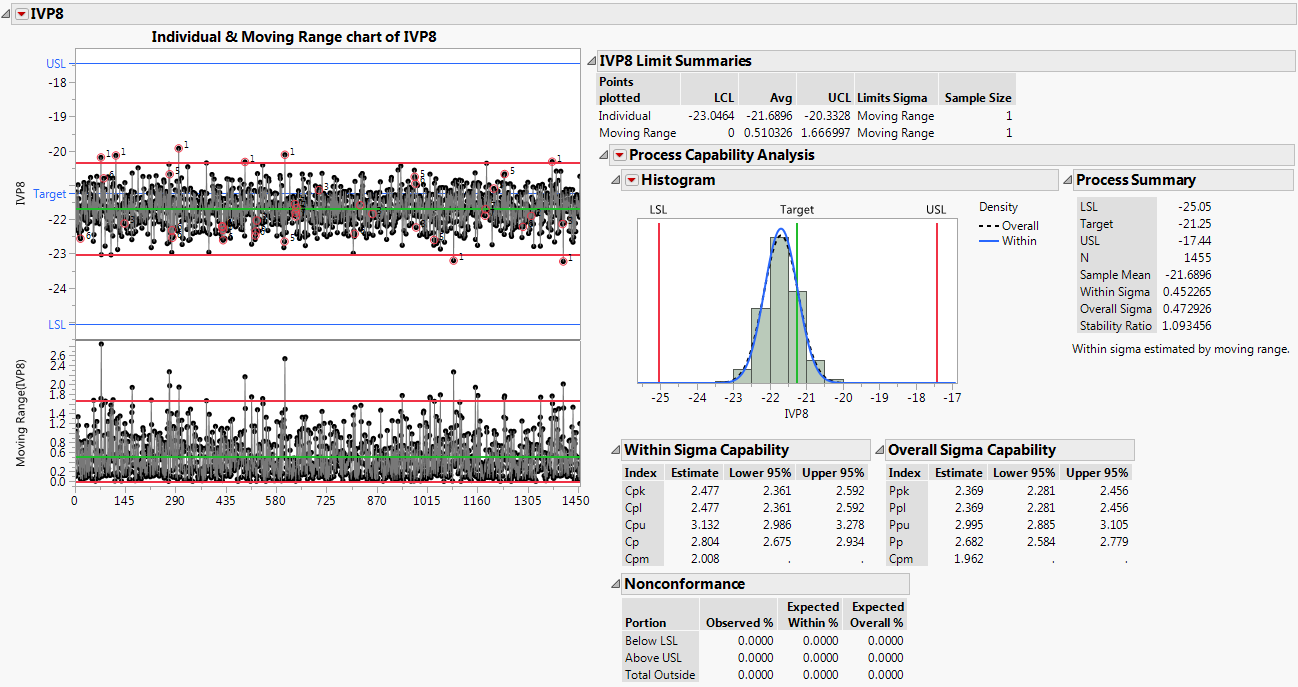The image size is (1298, 687).
Task: Collapse the Histogram disclosure triangle
Action: point(616,180)
